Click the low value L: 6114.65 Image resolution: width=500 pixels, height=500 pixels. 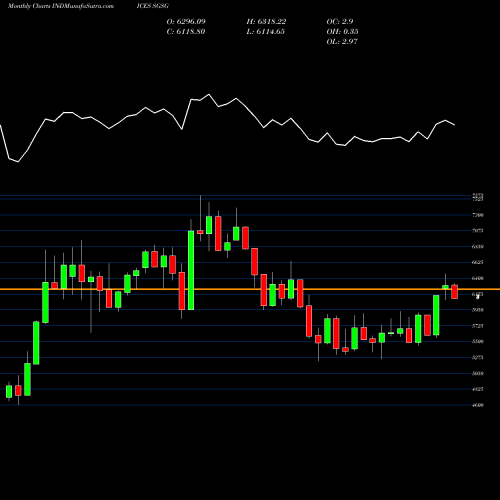pyautogui.click(x=266, y=32)
